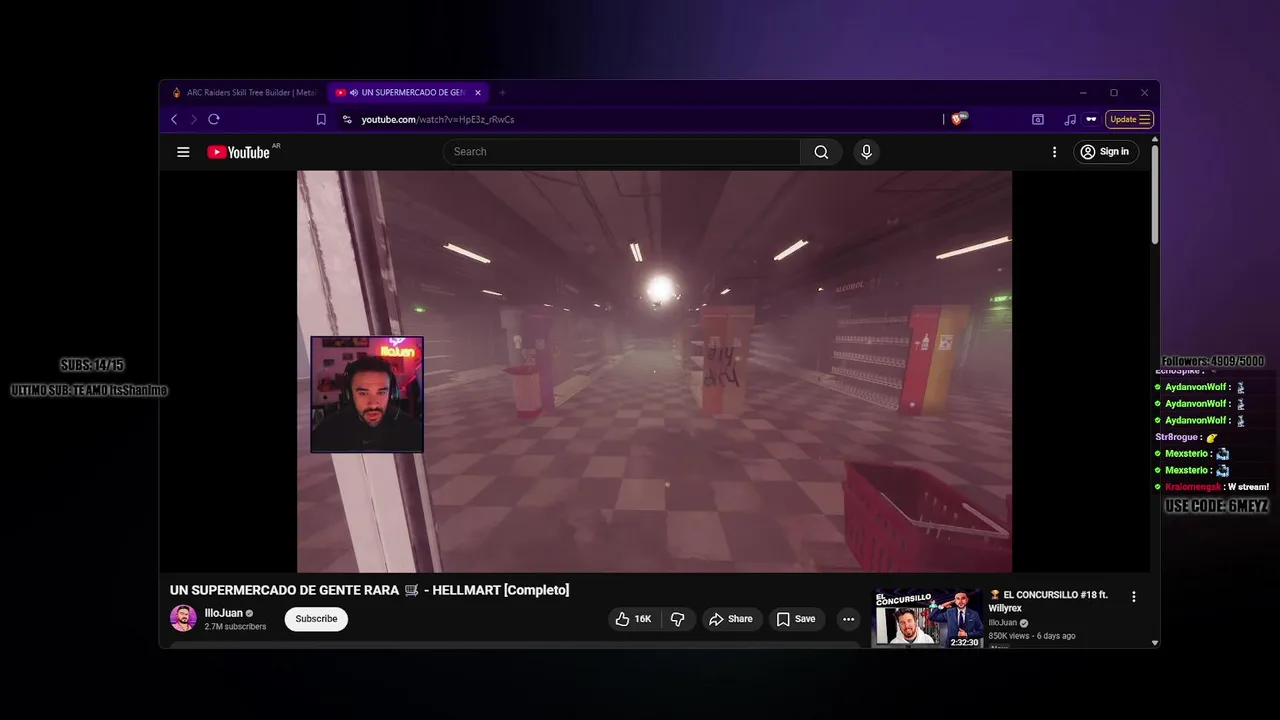Like the video (16K)
This screenshot has width=1280, height=720.
click(633, 619)
